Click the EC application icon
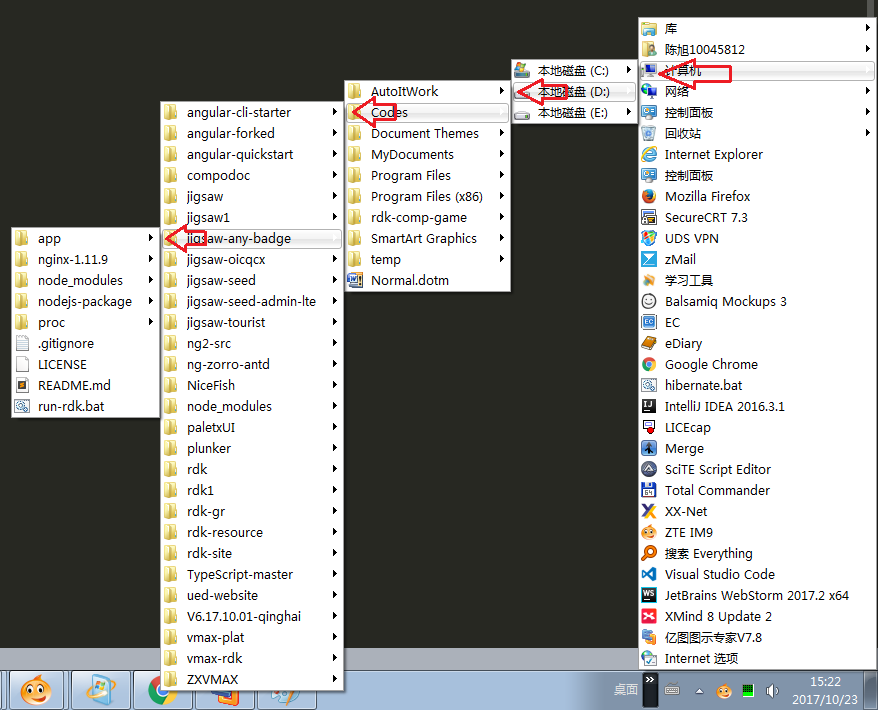This screenshot has width=878, height=710. point(648,323)
